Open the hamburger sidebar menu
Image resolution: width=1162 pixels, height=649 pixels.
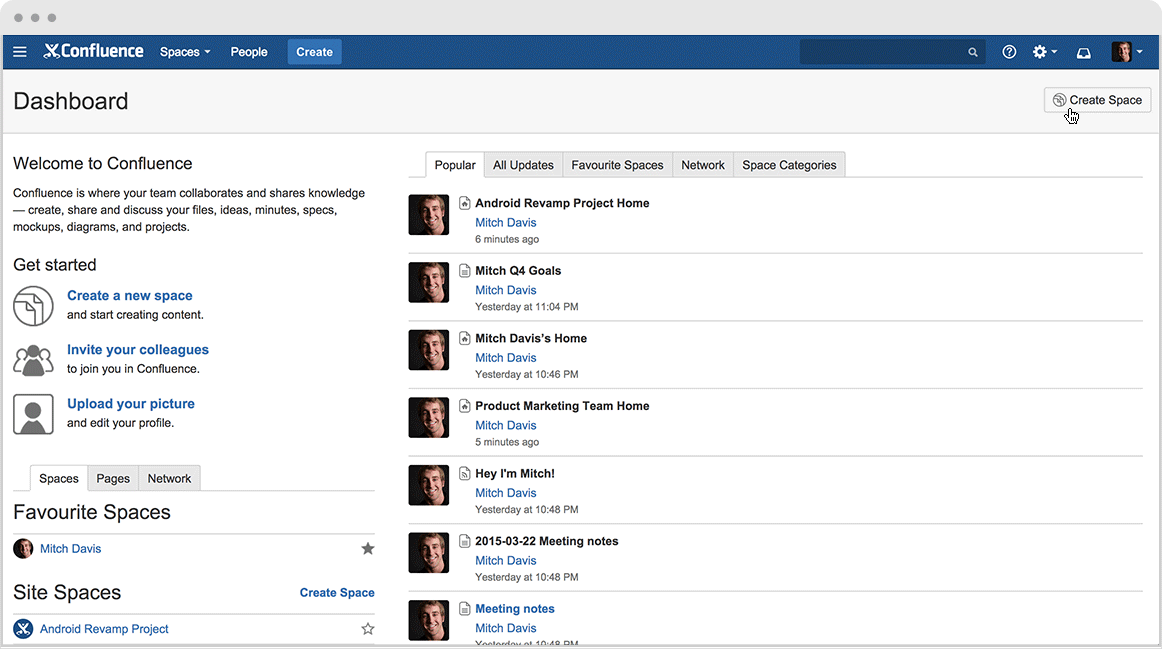20,52
